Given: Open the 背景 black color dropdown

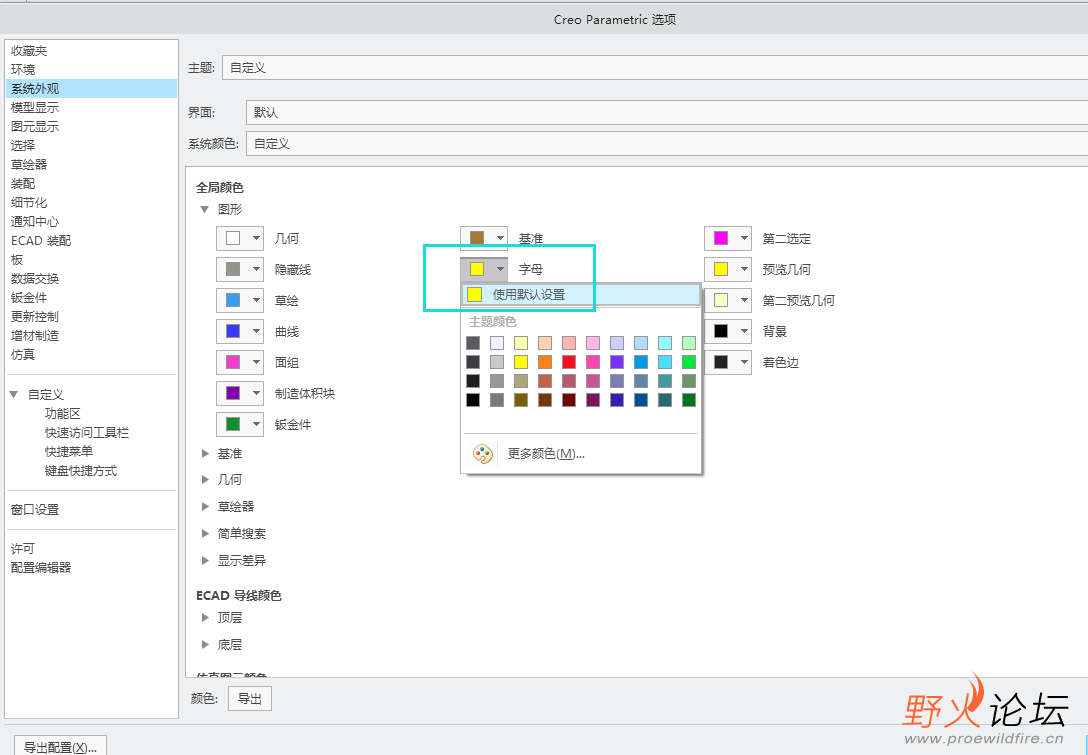Looking at the screenshot, I should [728, 332].
